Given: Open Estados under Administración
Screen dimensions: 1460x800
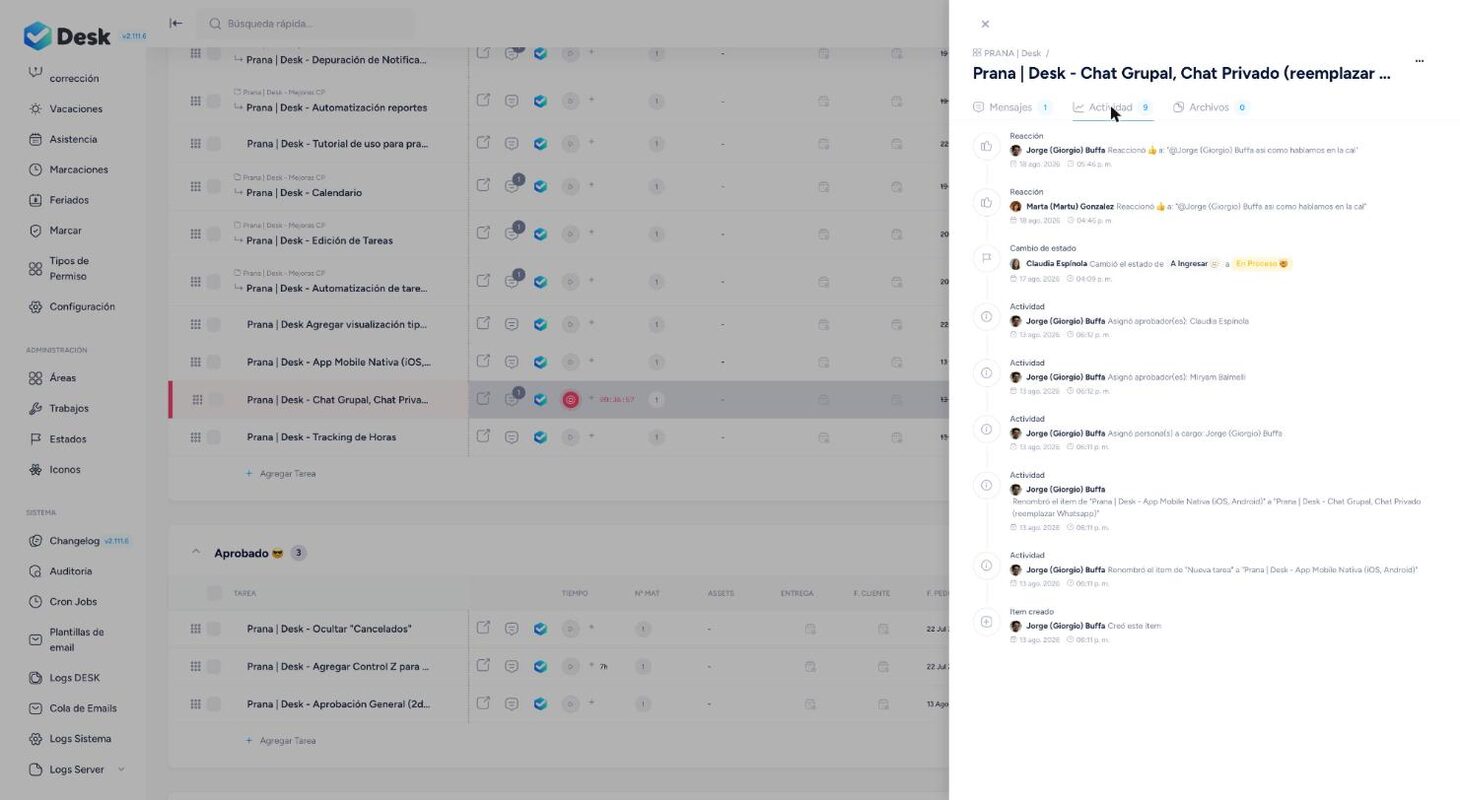Looking at the screenshot, I should pyautogui.click(x=68, y=439).
